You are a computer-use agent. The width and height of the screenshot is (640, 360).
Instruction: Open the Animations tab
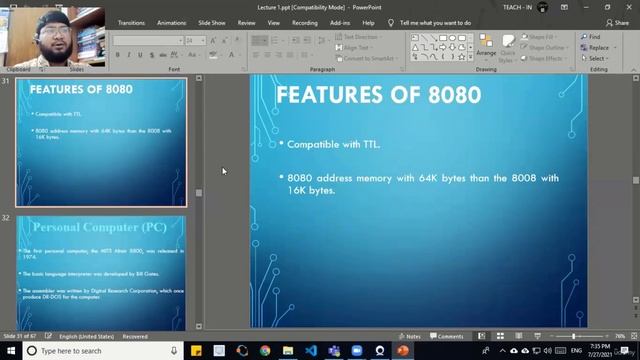coord(171,23)
